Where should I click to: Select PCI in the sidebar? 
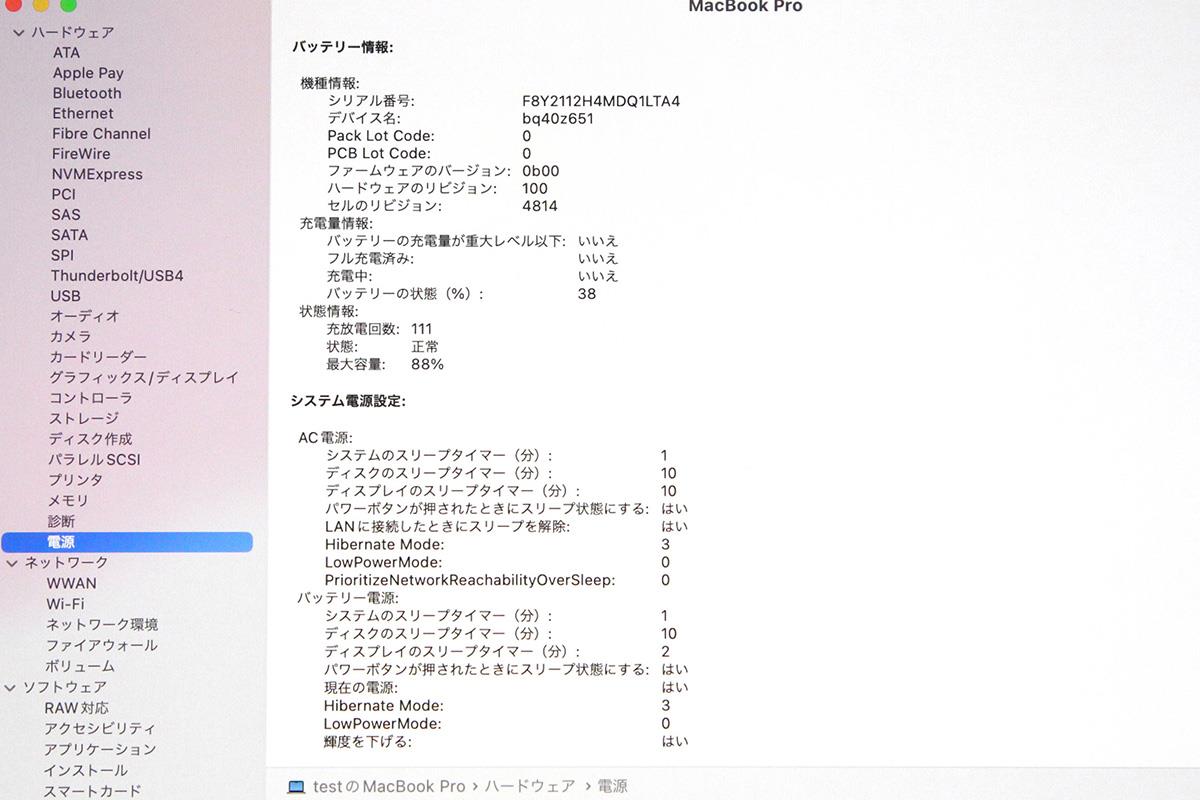(63, 194)
